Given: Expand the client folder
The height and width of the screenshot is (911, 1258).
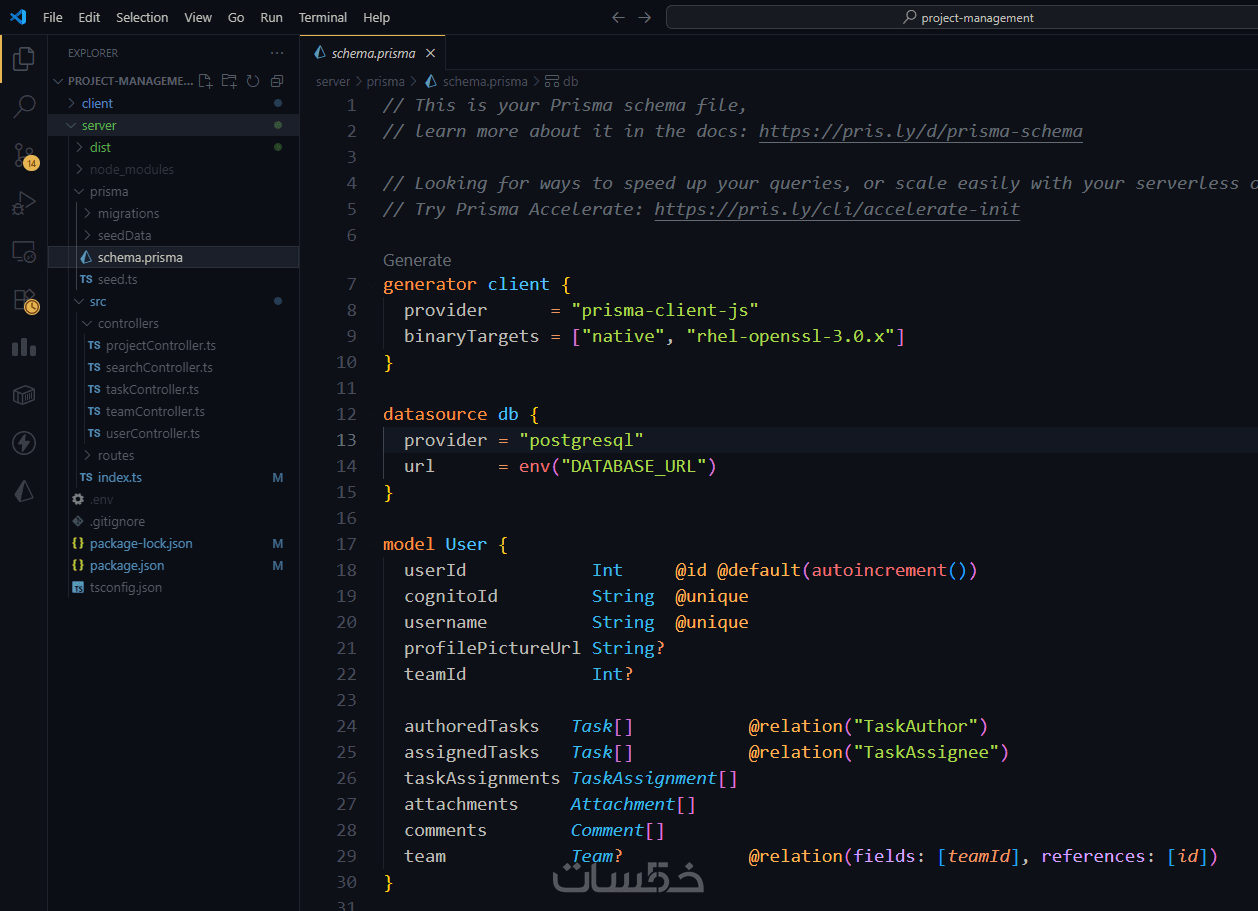Looking at the screenshot, I should [x=97, y=103].
